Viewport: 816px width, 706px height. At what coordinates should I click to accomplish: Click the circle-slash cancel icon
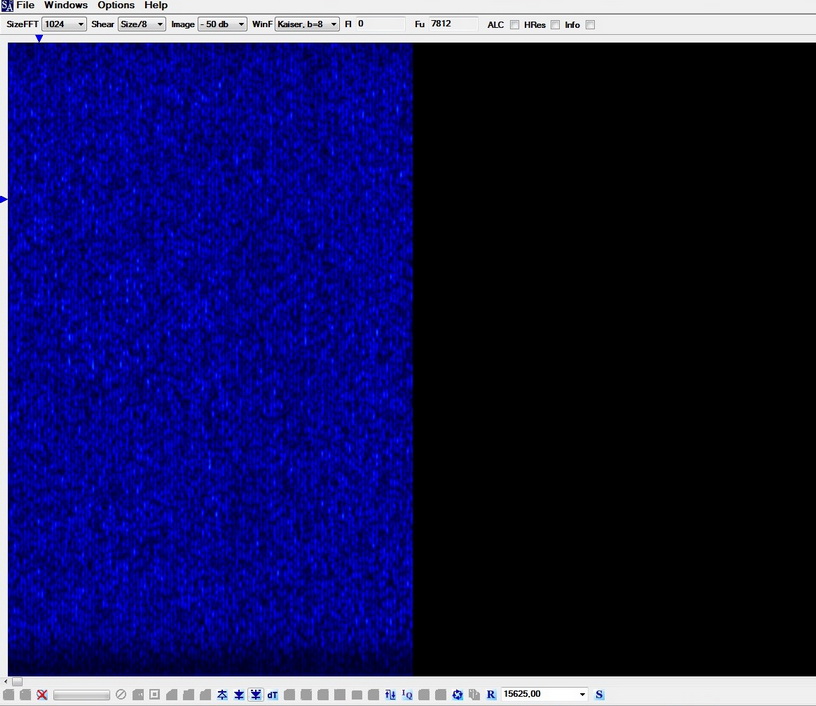click(121, 695)
